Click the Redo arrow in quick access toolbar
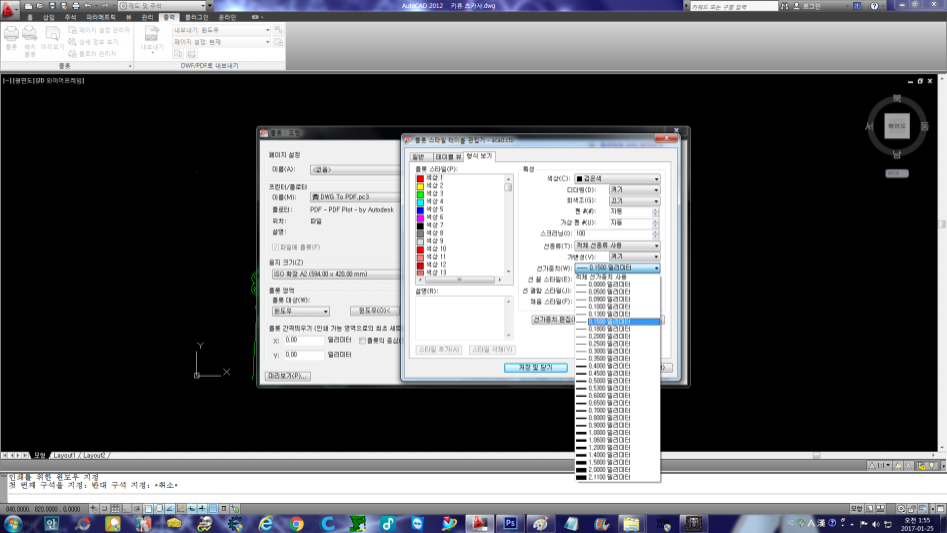 (x=105, y=5)
